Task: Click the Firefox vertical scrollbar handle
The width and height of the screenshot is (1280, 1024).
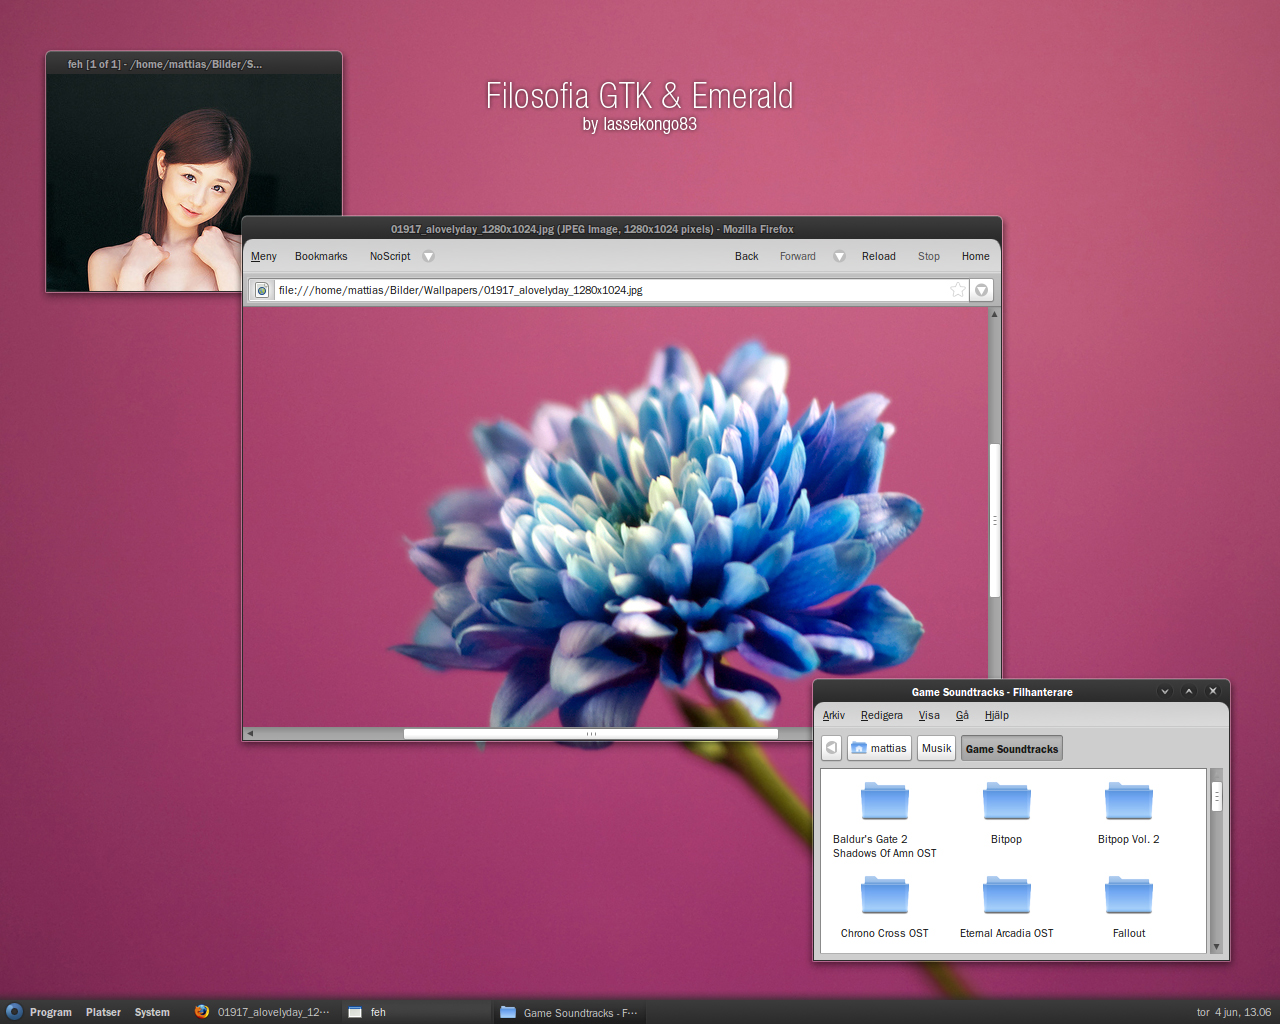Action: tap(995, 520)
